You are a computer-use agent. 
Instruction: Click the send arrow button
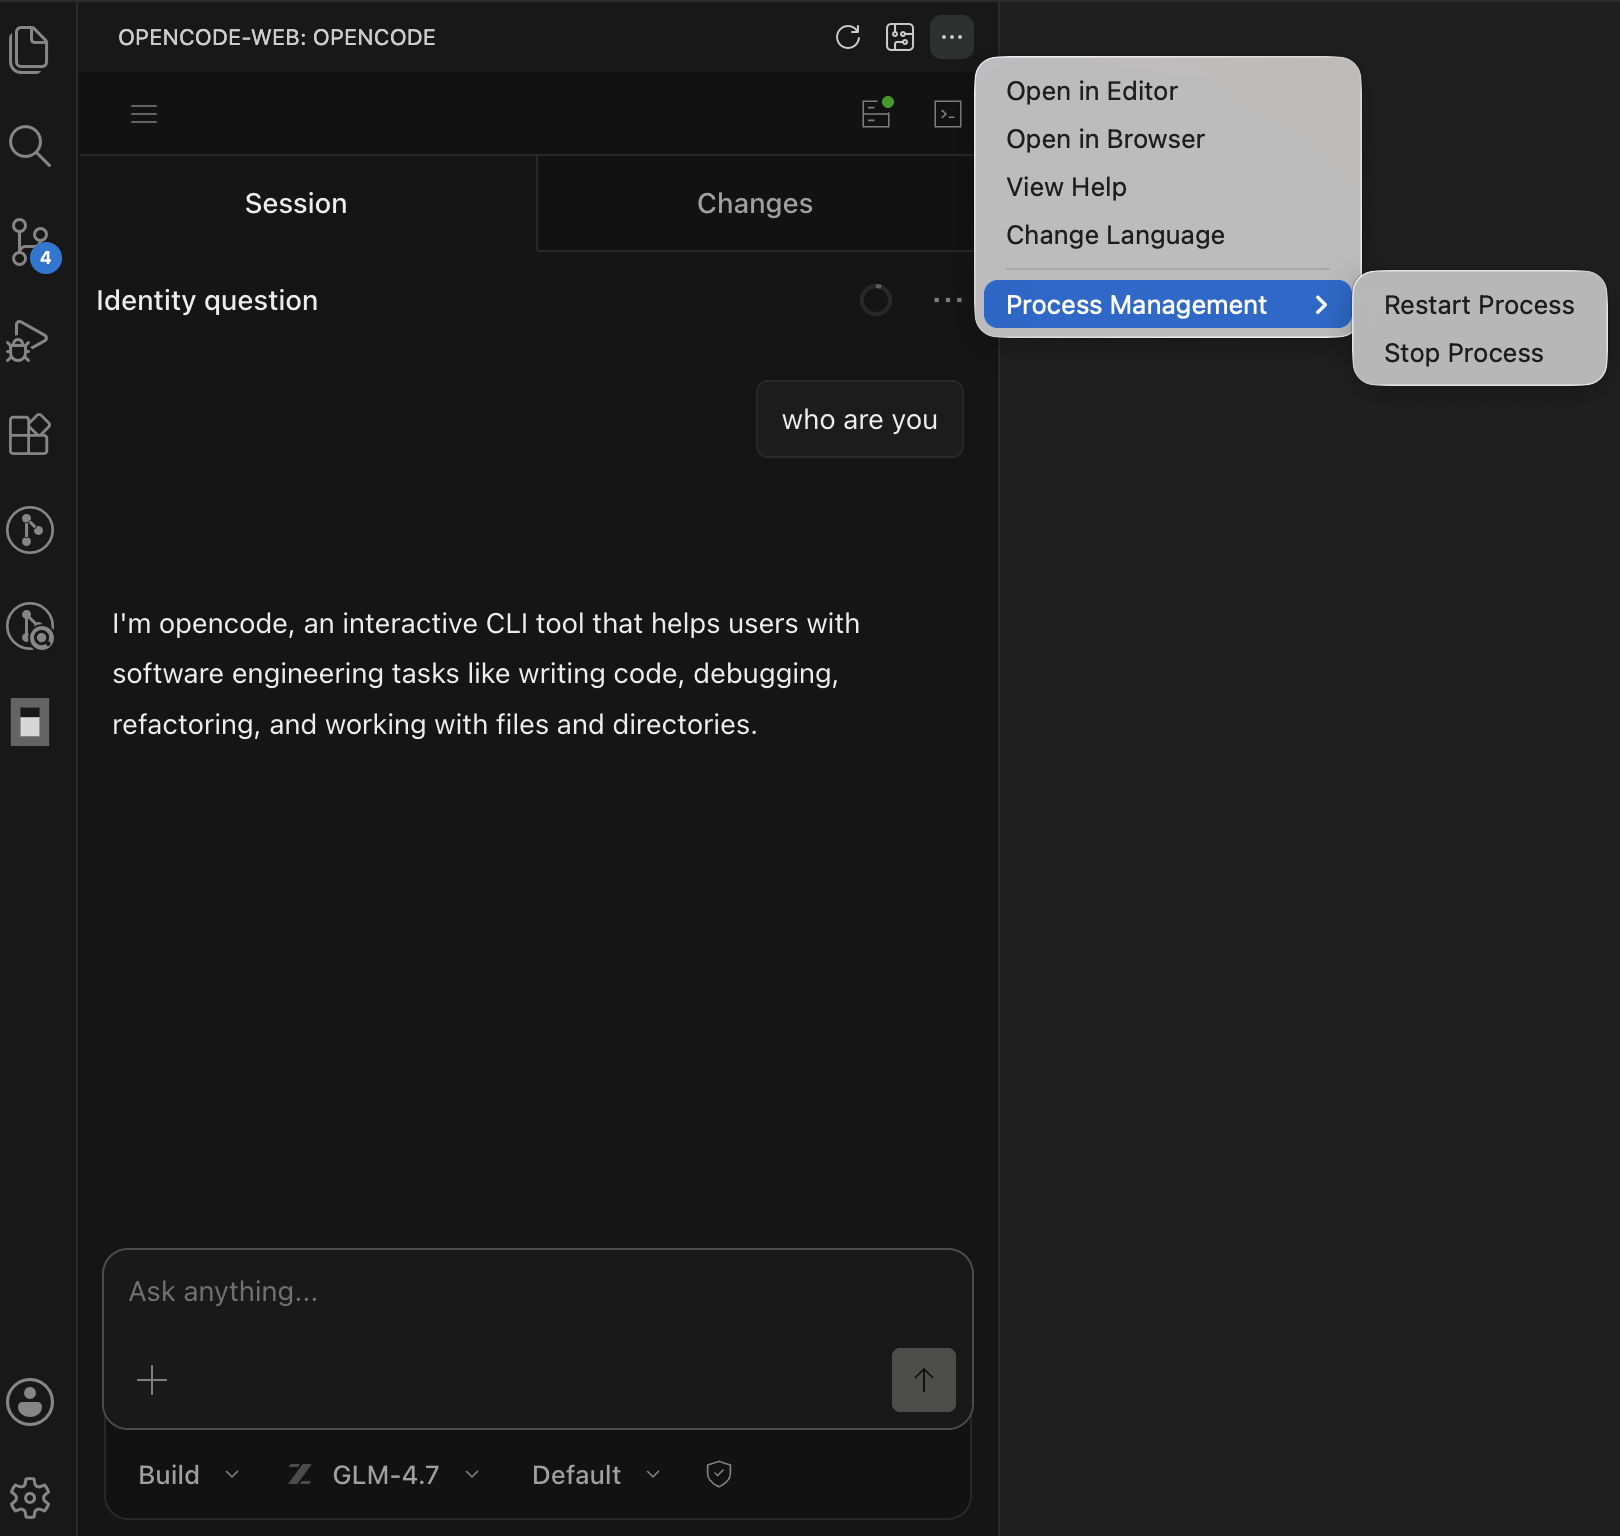tap(924, 1380)
